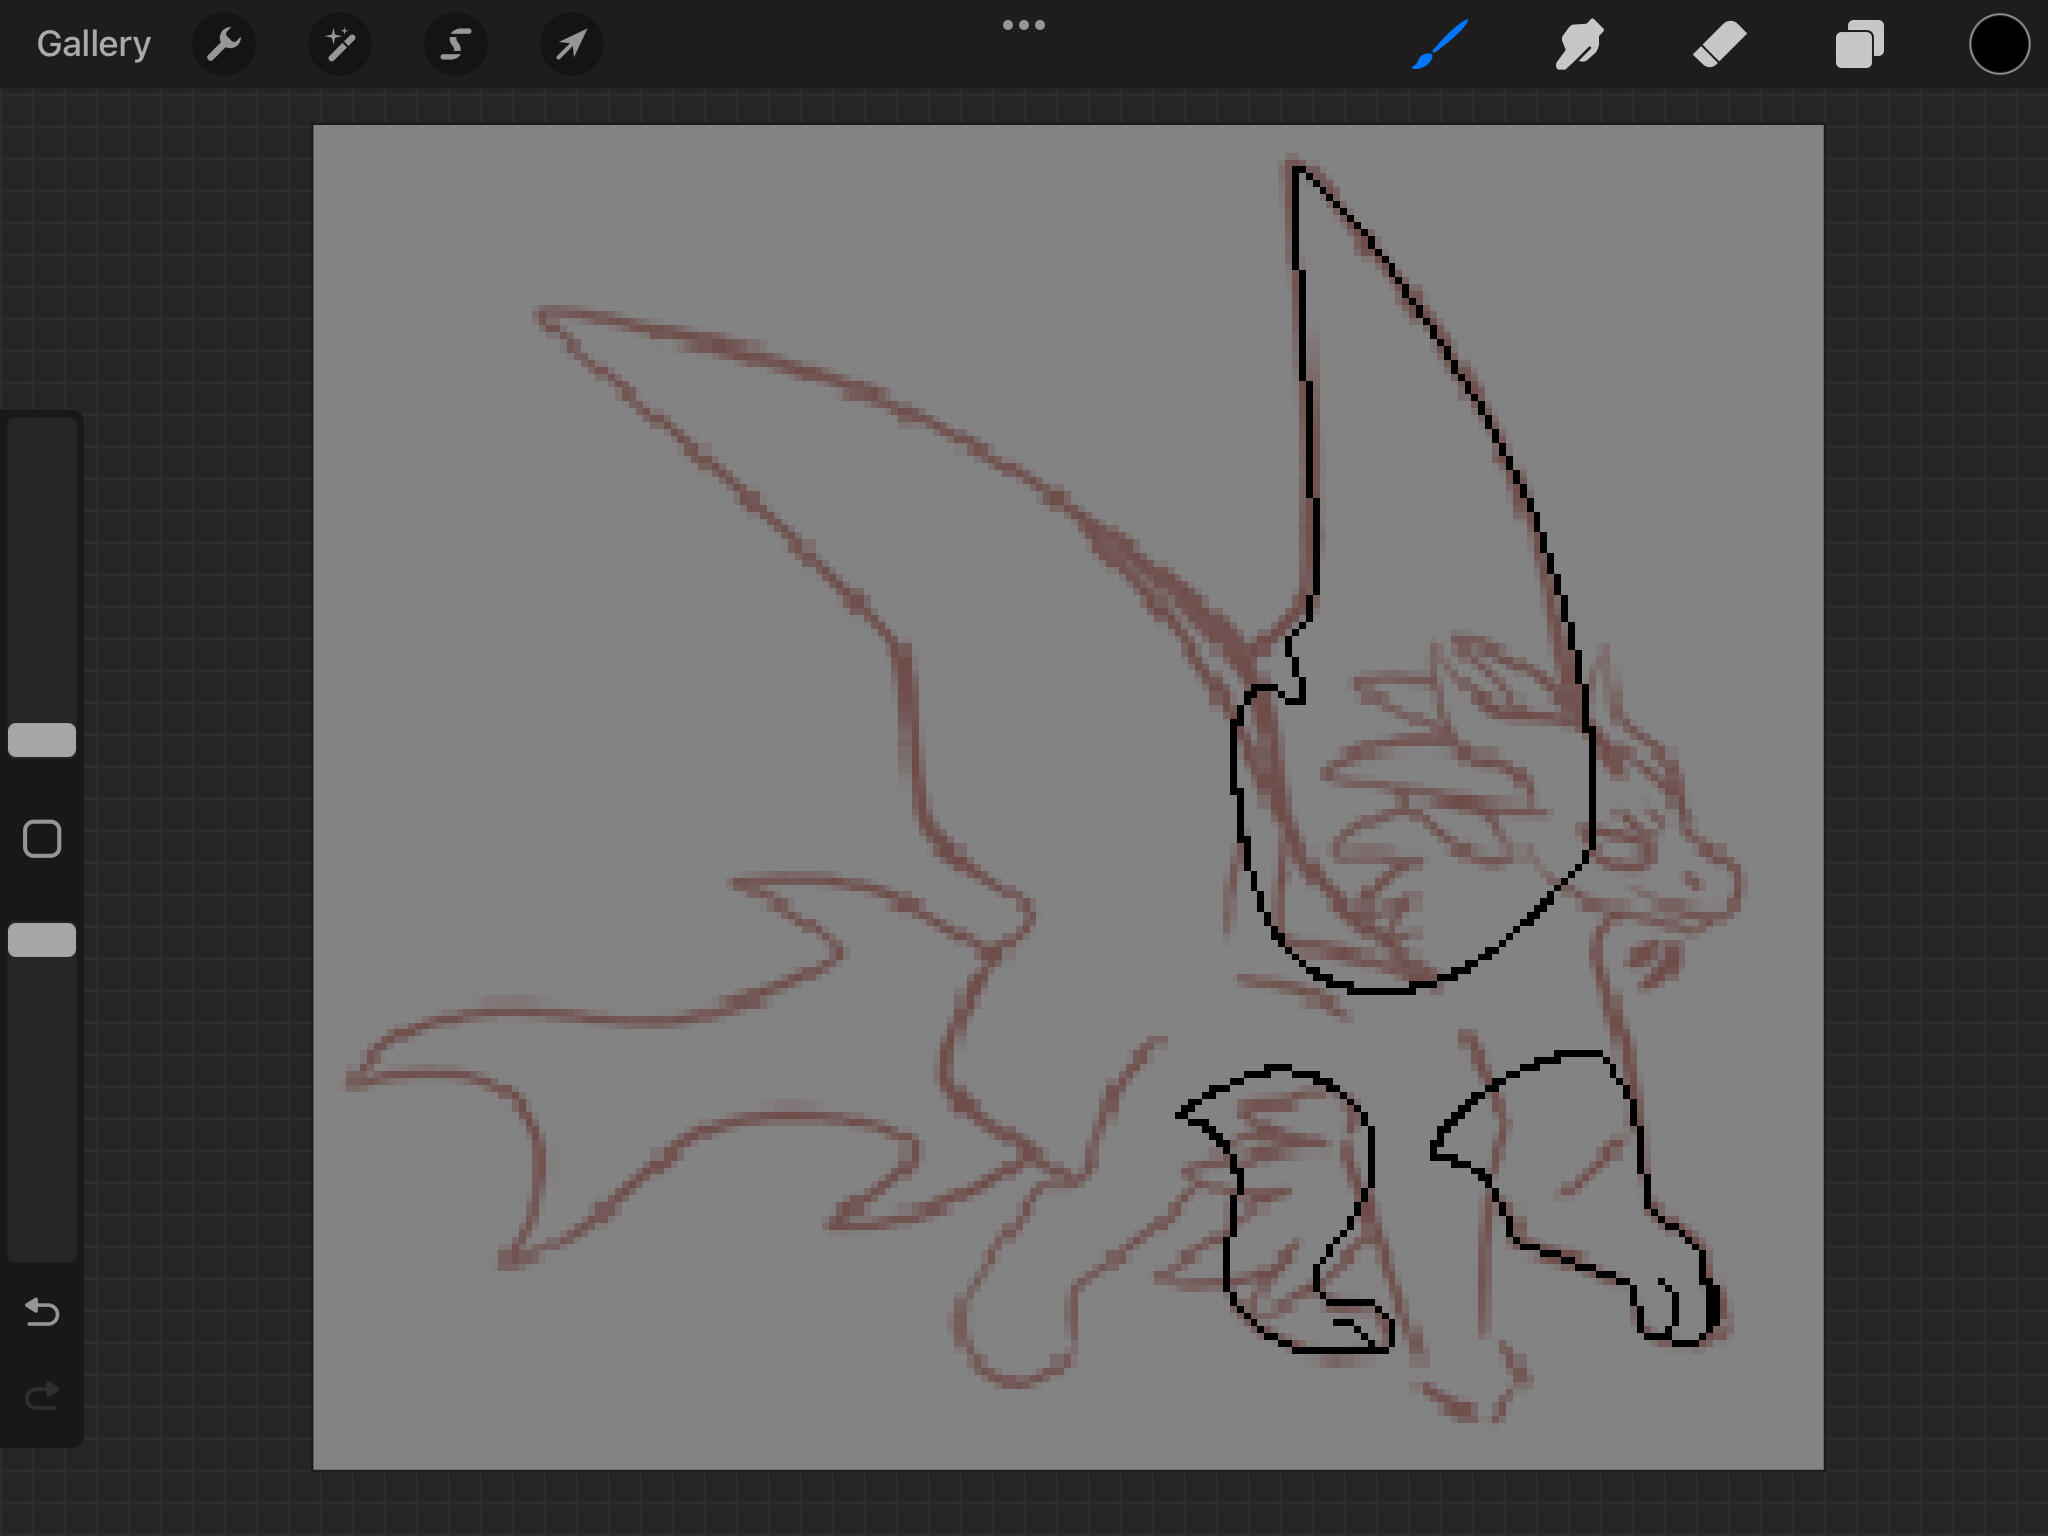Click the brush opacity slider handle
Screen dimensions: 2048x1536
click(x=42, y=940)
